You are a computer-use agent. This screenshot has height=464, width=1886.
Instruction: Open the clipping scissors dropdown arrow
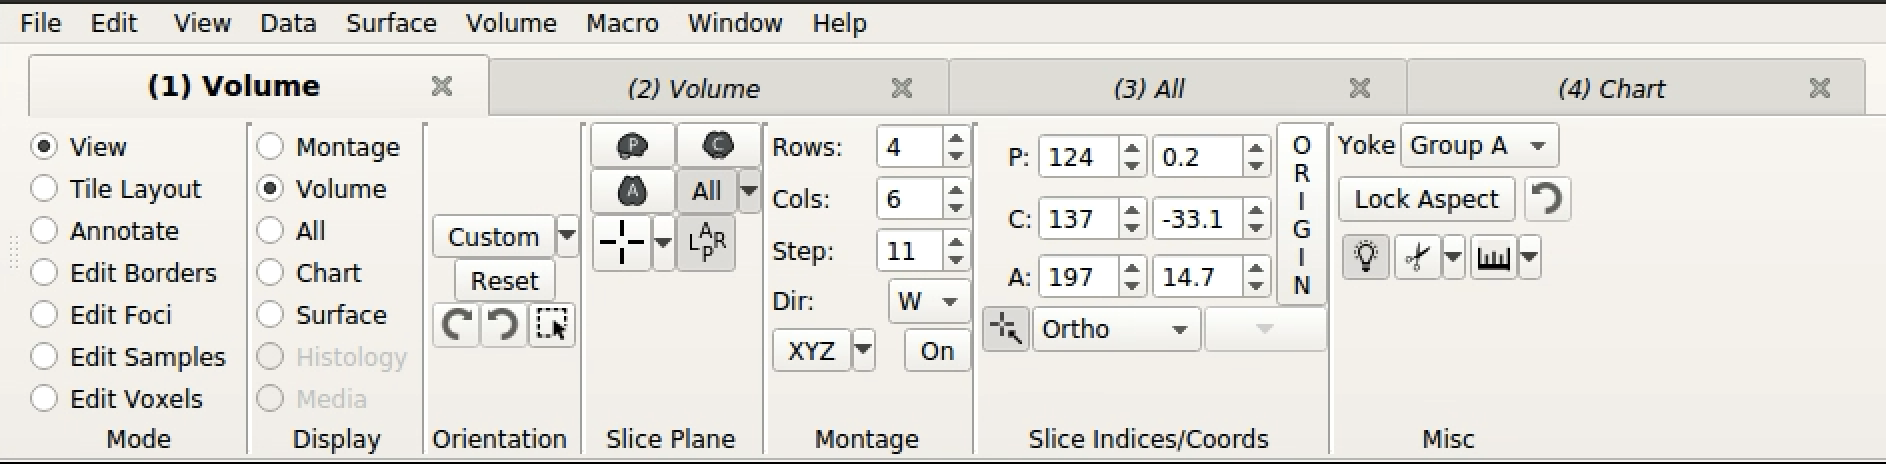[1453, 258]
